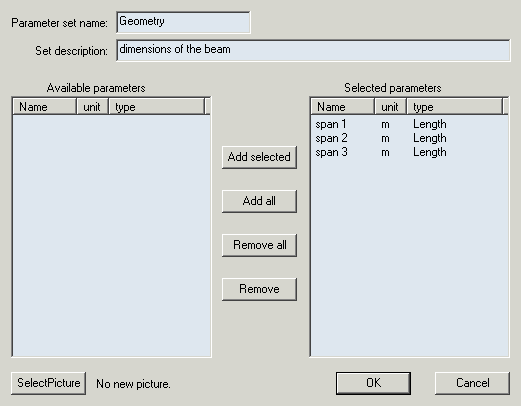The height and width of the screenshot is (406, 521).
Task: Dismiss the dialog with Cancel
Action: [x=472, y=383]
